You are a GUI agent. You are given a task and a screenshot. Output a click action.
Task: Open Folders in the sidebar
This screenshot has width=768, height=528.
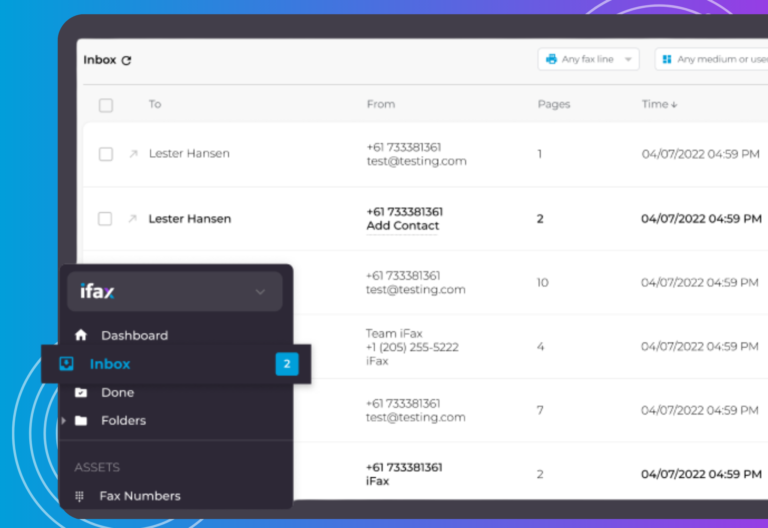tap(123, 421)
